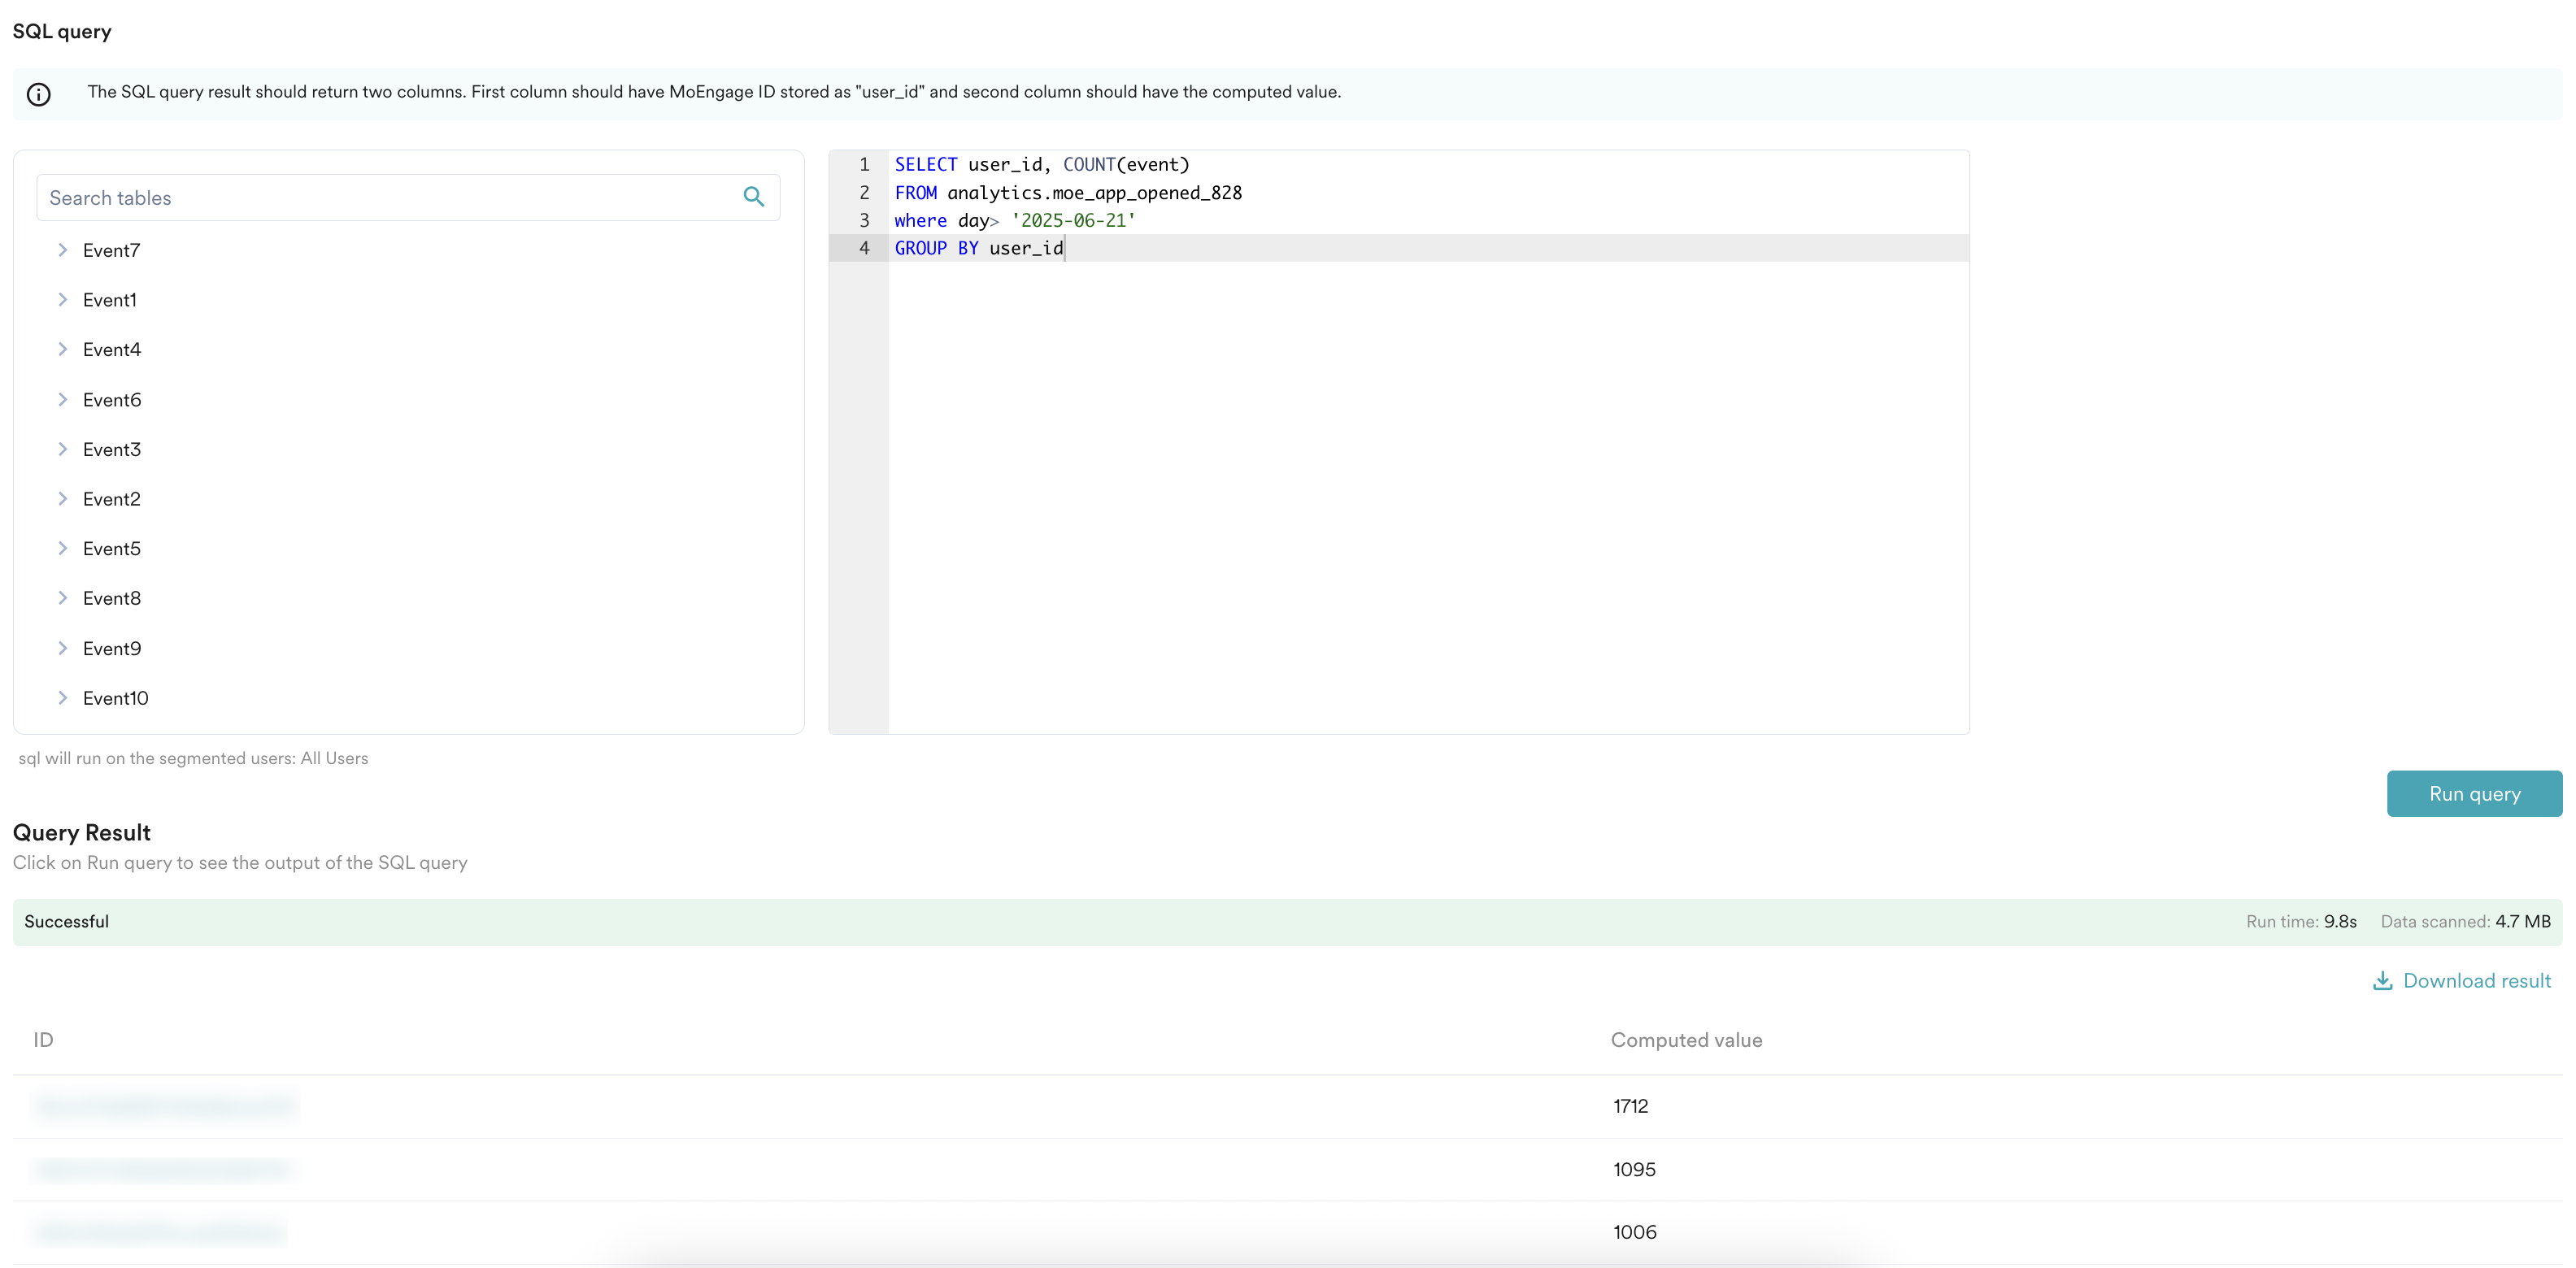Click line number 1 in the editor gutter

(864, 165)
